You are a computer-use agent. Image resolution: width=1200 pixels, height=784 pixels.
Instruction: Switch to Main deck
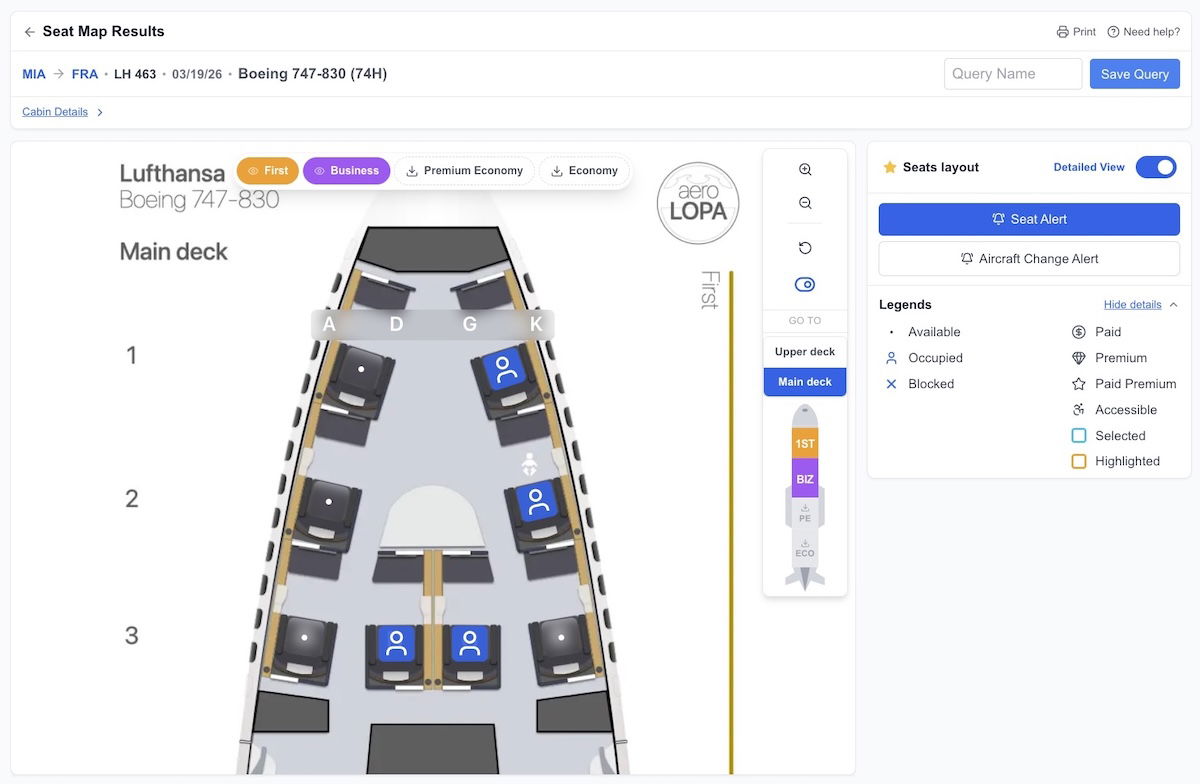pyautogui.click(x=805, y=382)
